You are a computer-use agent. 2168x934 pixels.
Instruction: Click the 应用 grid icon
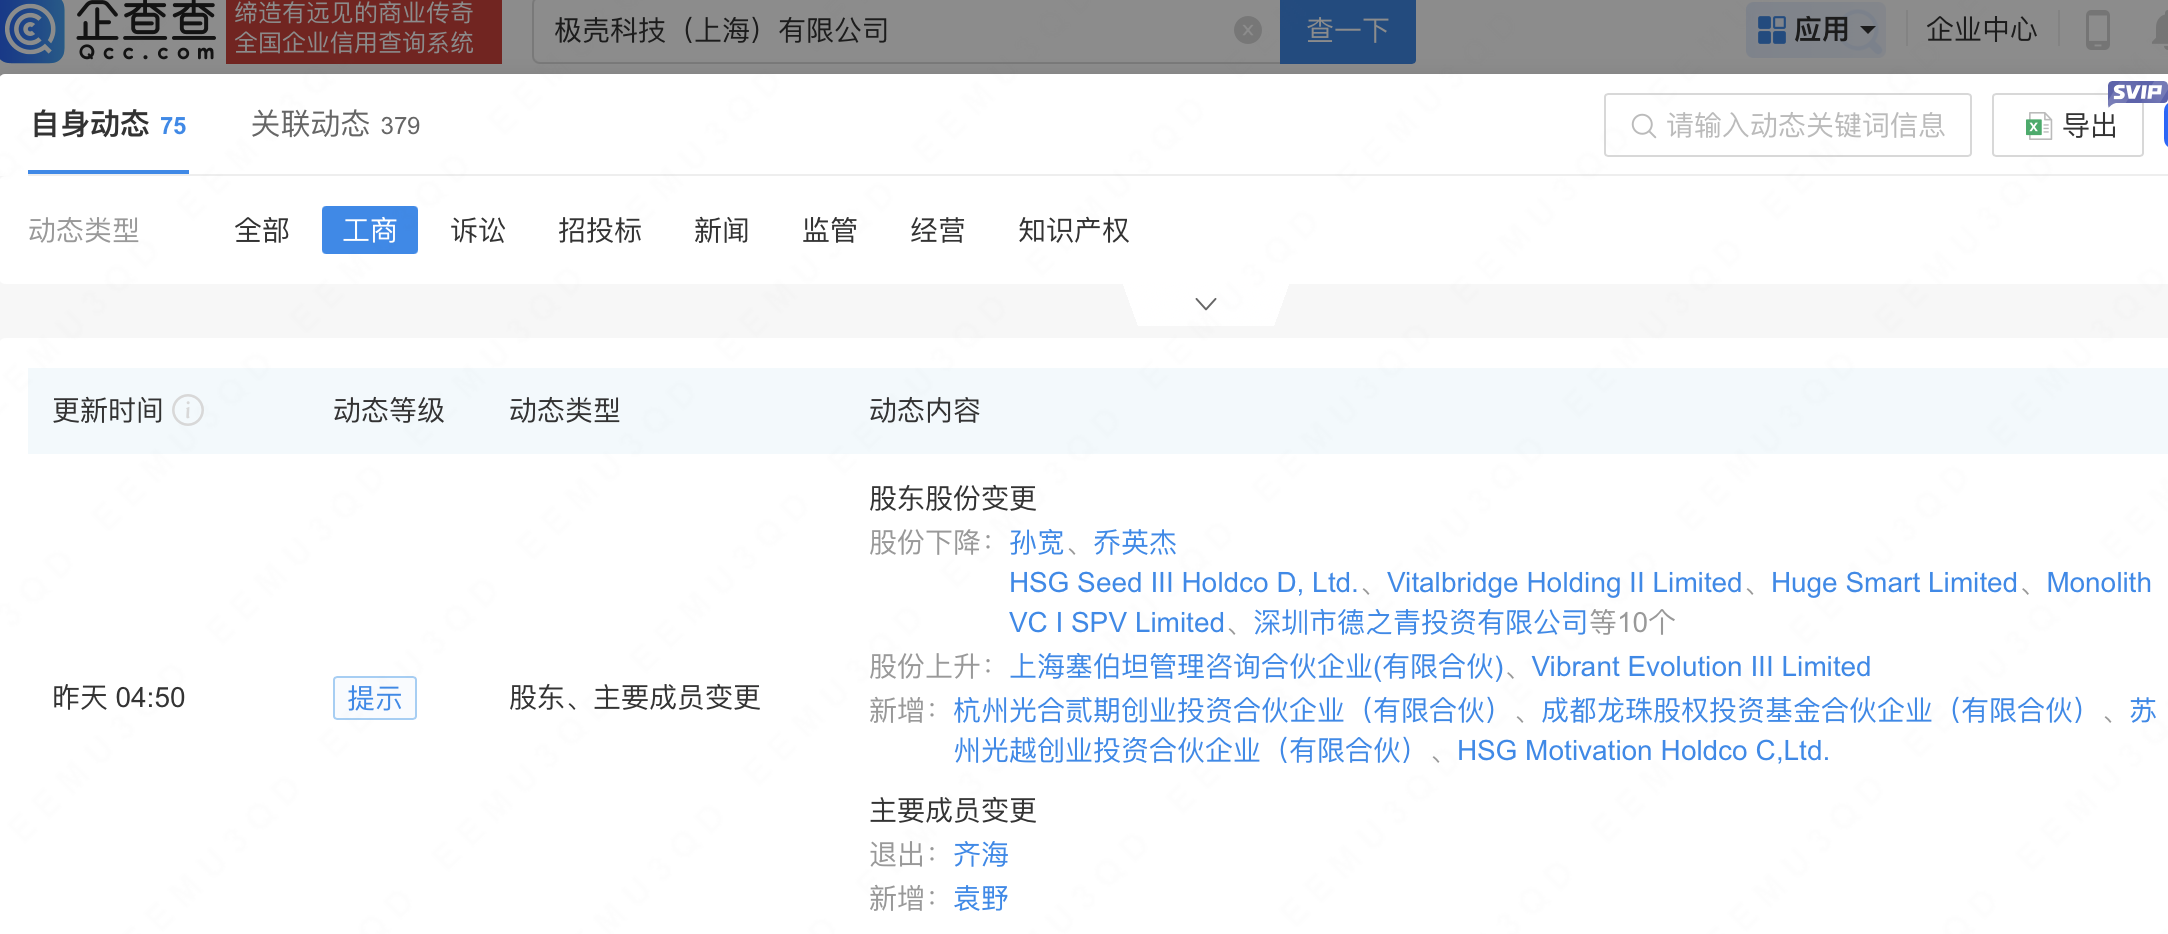(x=1771, y=30)
